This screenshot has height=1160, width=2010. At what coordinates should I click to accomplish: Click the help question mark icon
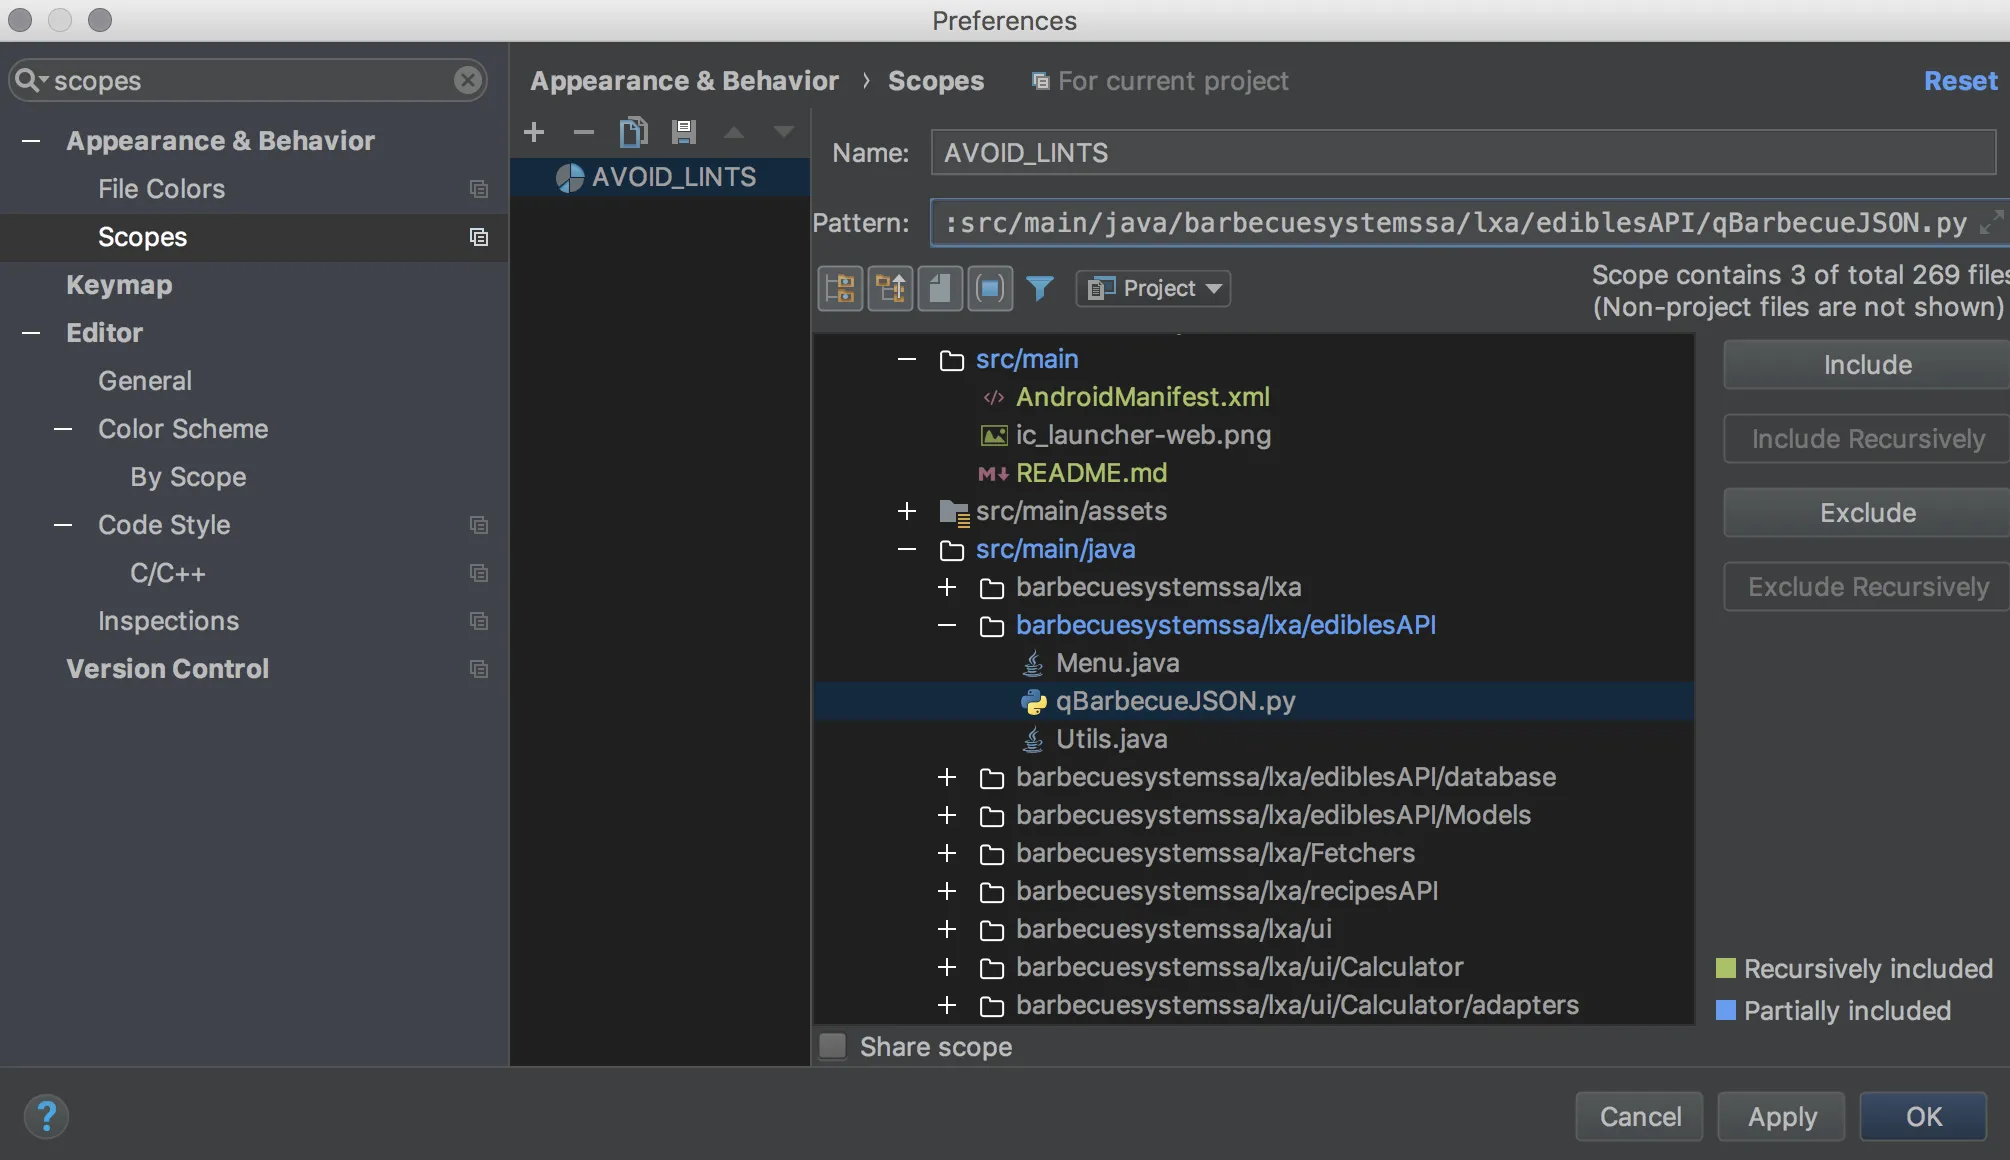pos(46,1116)
